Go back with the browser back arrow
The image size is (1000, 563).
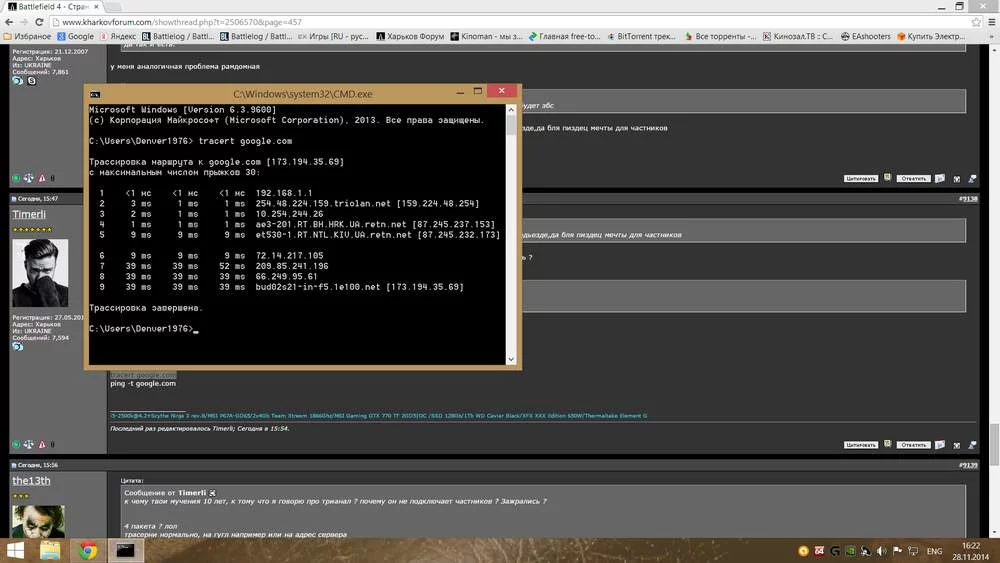8,22
